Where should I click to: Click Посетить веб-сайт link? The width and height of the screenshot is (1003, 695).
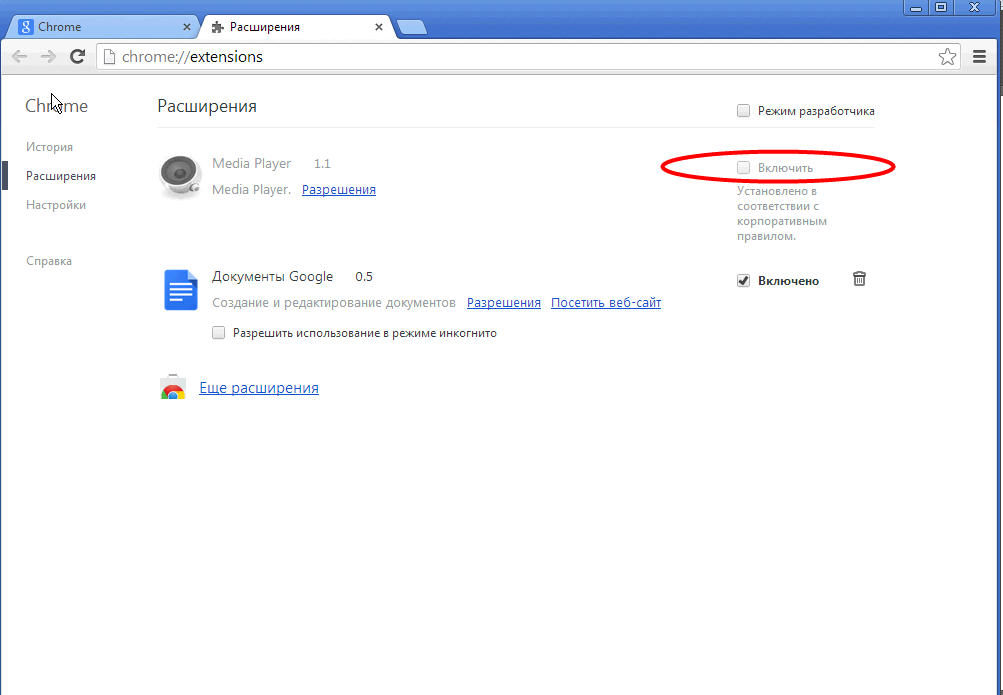606,303
